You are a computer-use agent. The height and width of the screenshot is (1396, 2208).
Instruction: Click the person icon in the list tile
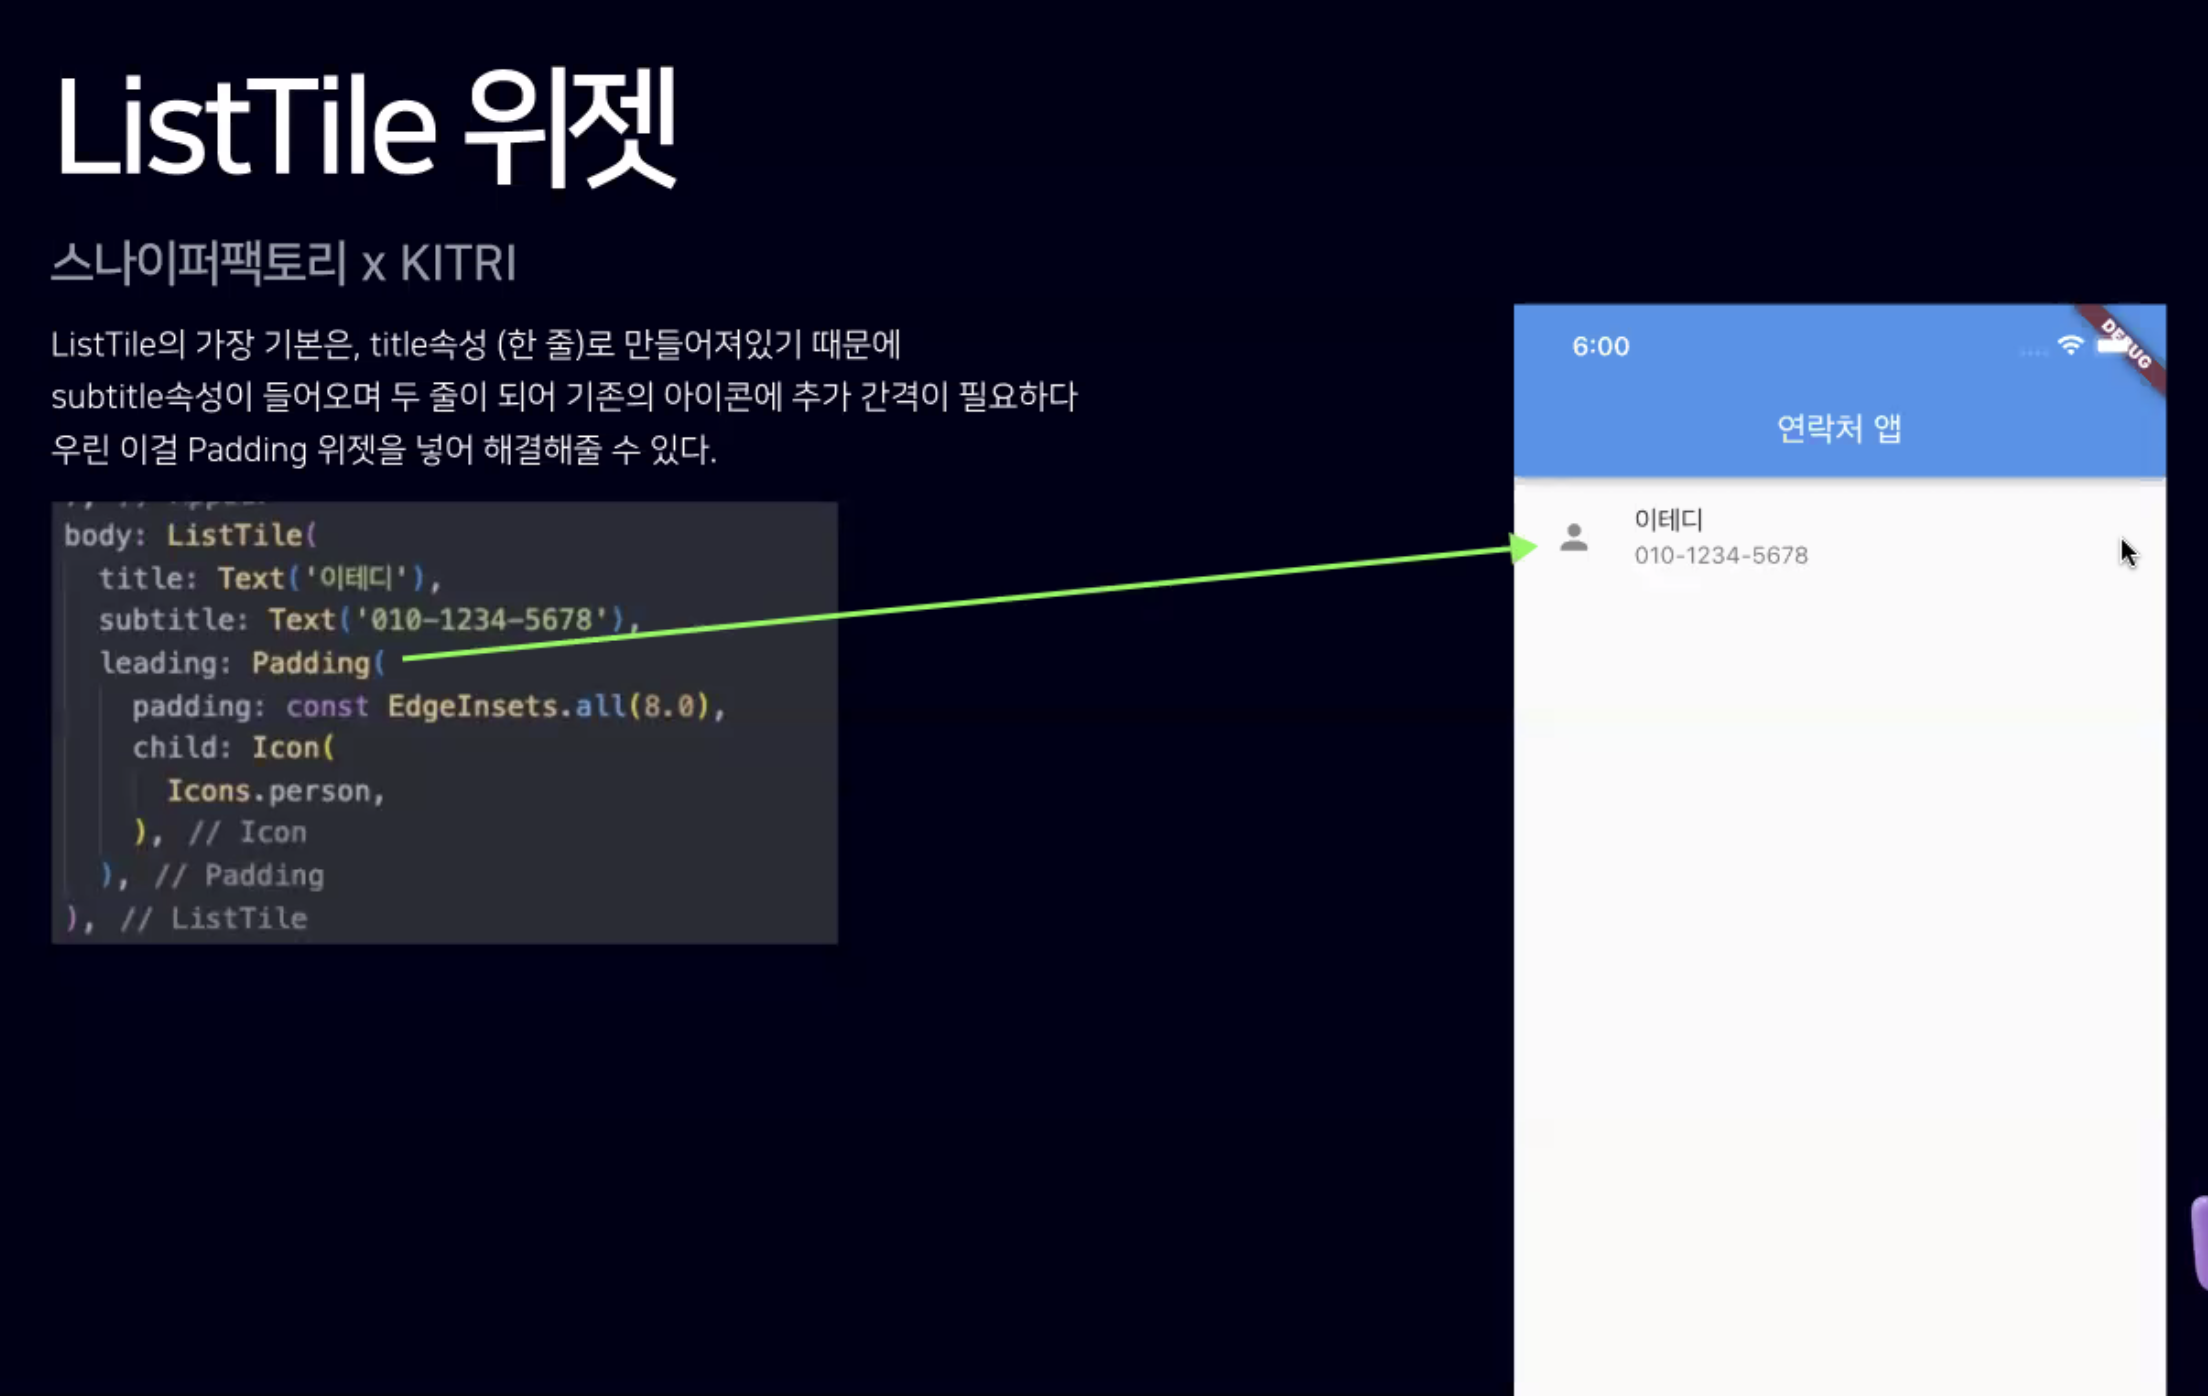(x=1574, y=538)
